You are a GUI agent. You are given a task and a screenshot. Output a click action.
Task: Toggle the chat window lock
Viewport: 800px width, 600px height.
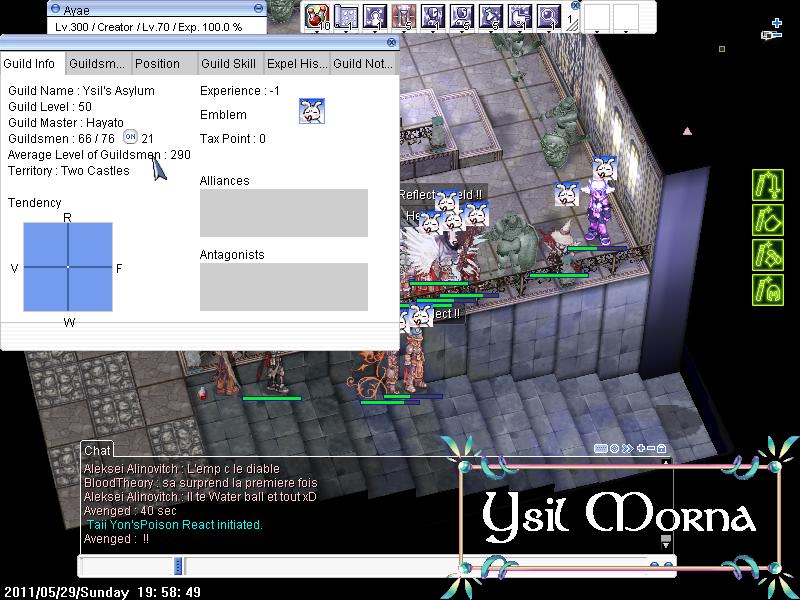(661, 448)
